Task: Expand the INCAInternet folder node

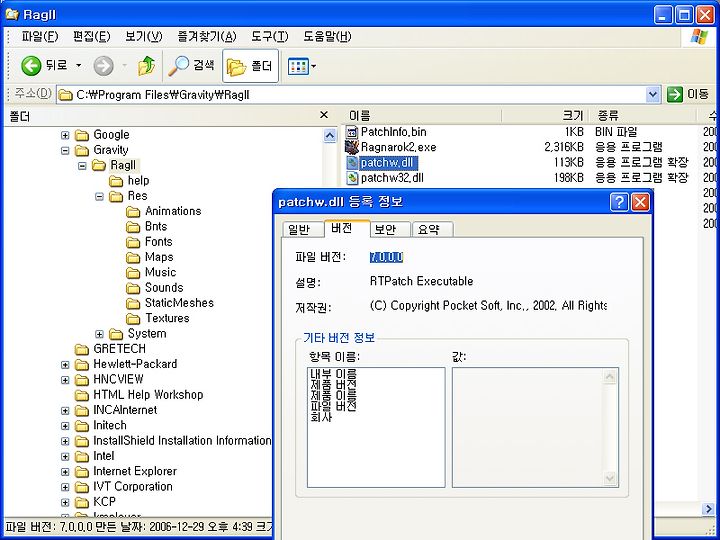Action: pos(65,411)
